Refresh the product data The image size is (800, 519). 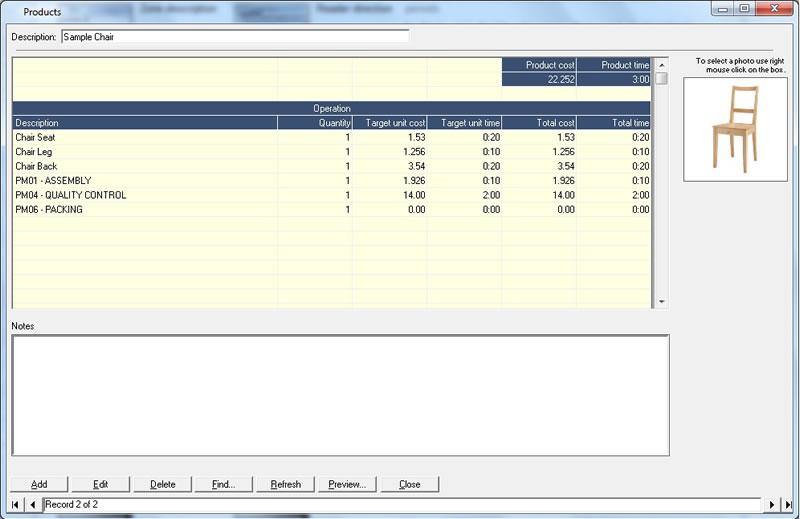285,484
